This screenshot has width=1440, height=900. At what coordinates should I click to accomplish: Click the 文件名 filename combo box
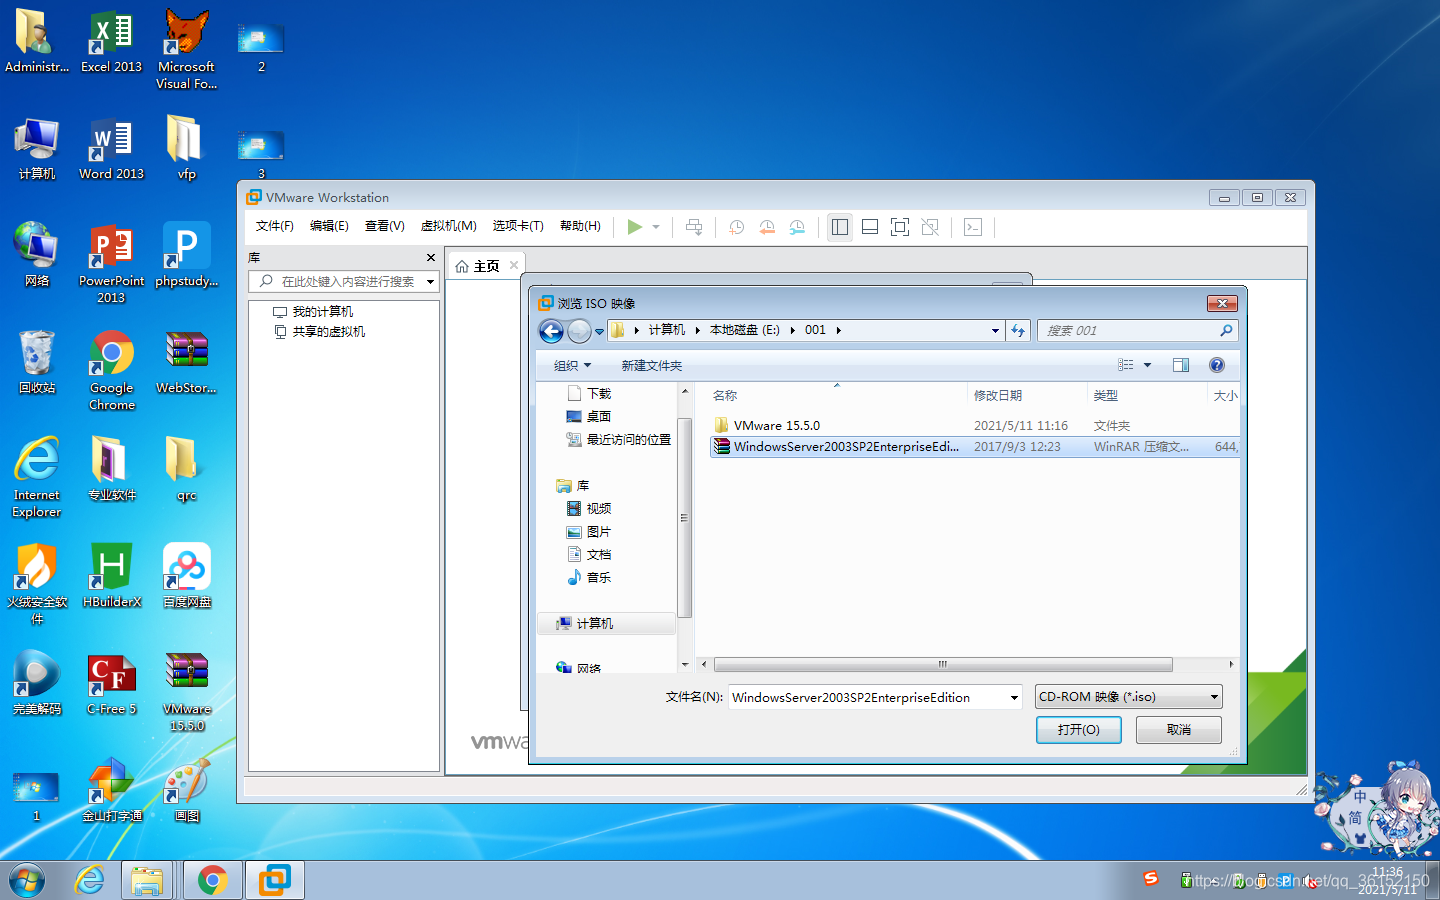pos(875,697)
